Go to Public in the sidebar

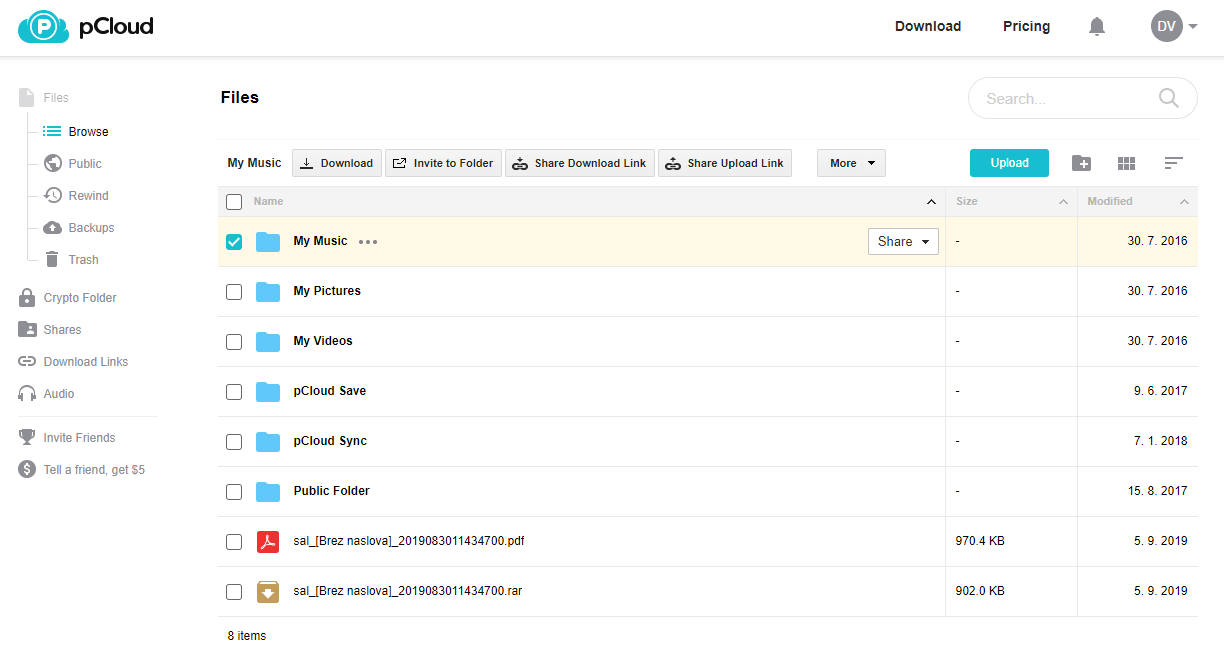(85, 164)
